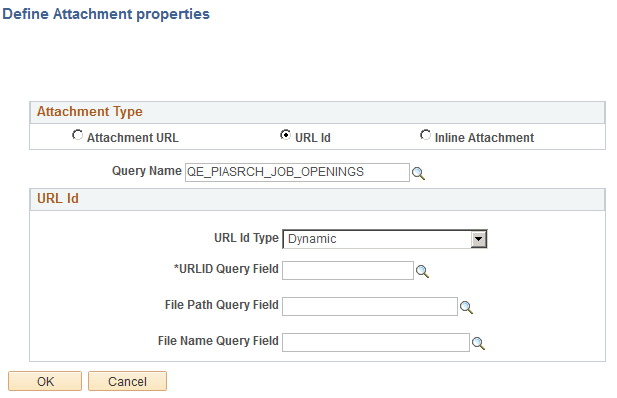The width and height of the screenshot is (617, 398).
Task: Select the *URLID Query Field label
Action: click(226, 269)
